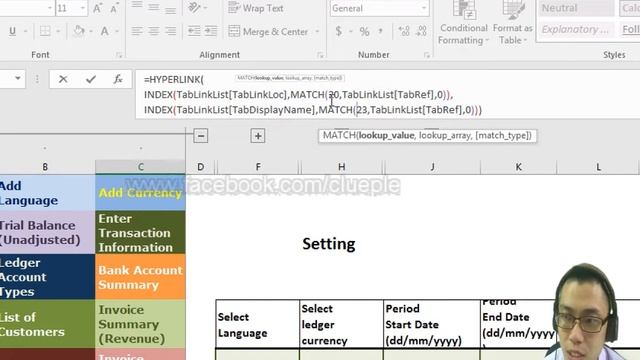
Task: Open Ledger Account Types cell
Action: (47, 277)
